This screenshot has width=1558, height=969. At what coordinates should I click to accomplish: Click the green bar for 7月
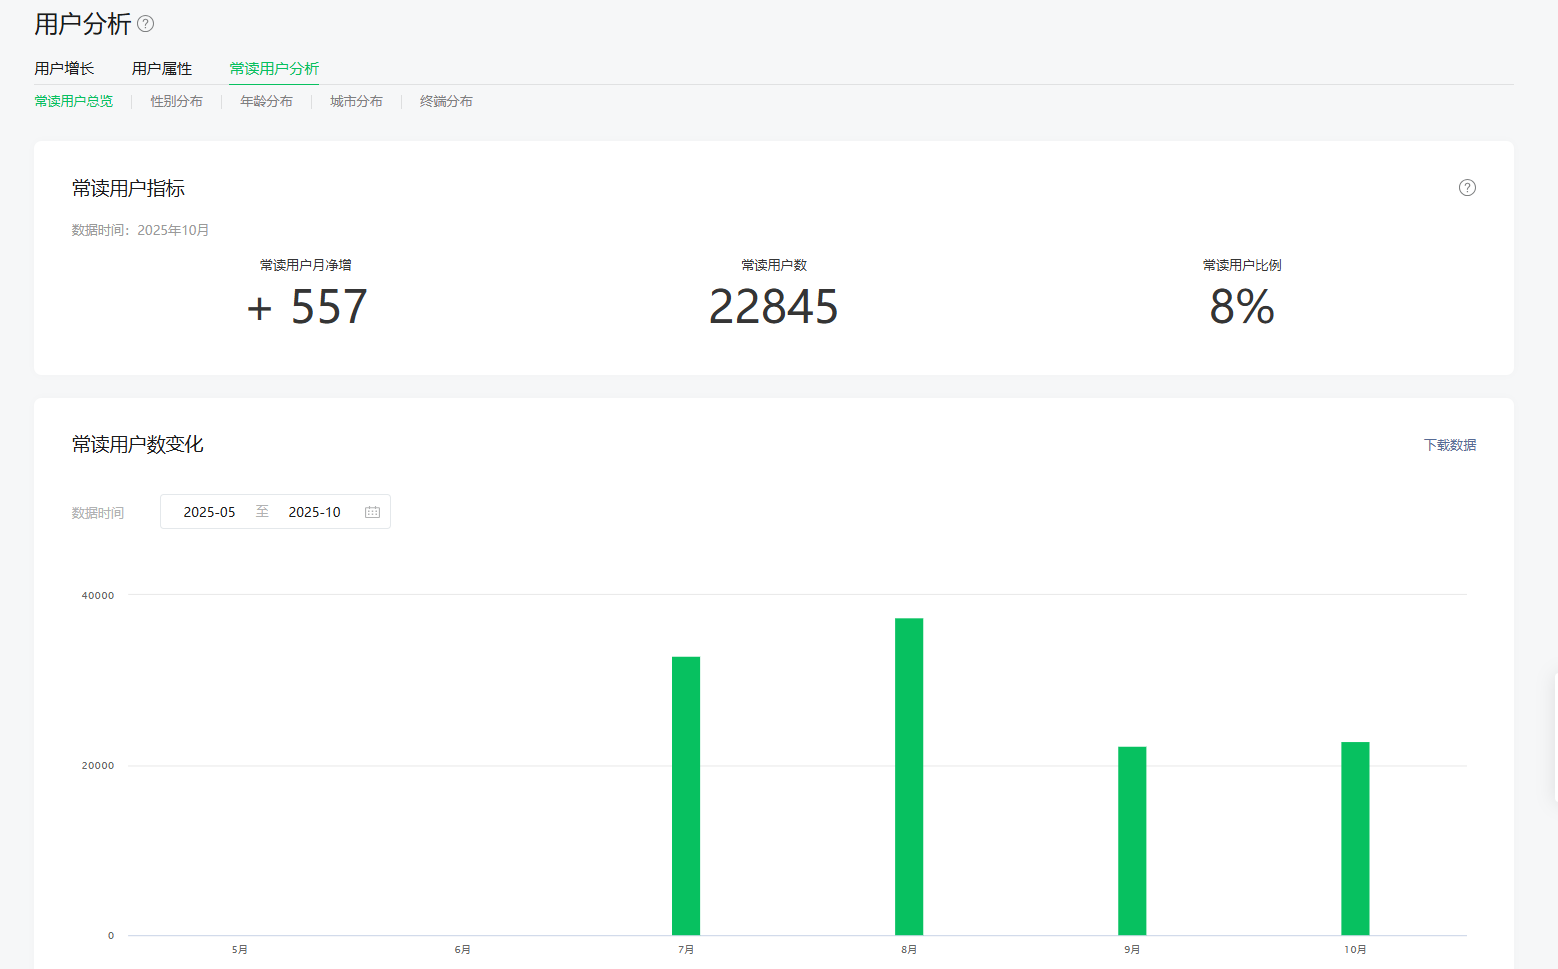(x=686, y=795)
